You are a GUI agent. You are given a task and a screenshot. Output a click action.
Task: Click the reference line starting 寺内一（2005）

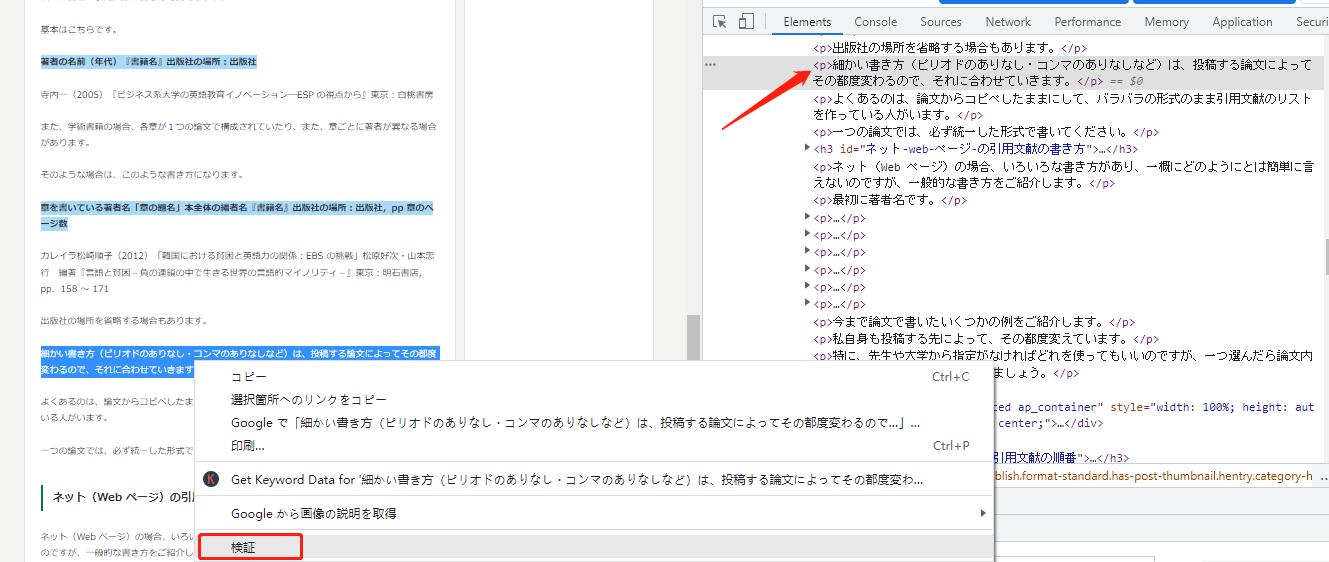point(237,94)
